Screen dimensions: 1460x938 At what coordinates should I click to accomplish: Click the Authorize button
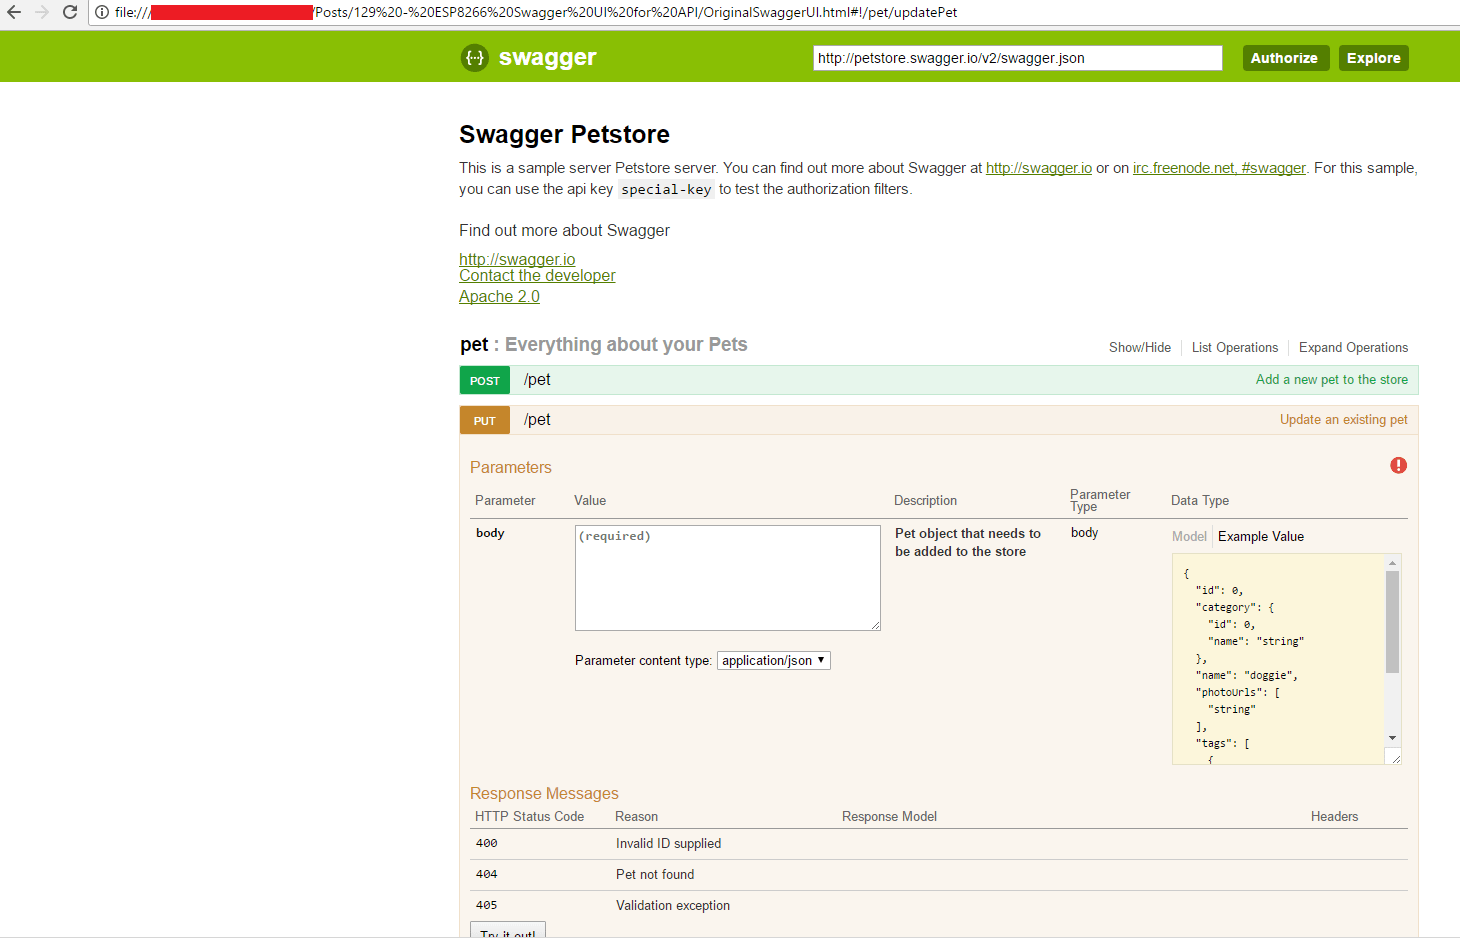[x=1285, y=57]
